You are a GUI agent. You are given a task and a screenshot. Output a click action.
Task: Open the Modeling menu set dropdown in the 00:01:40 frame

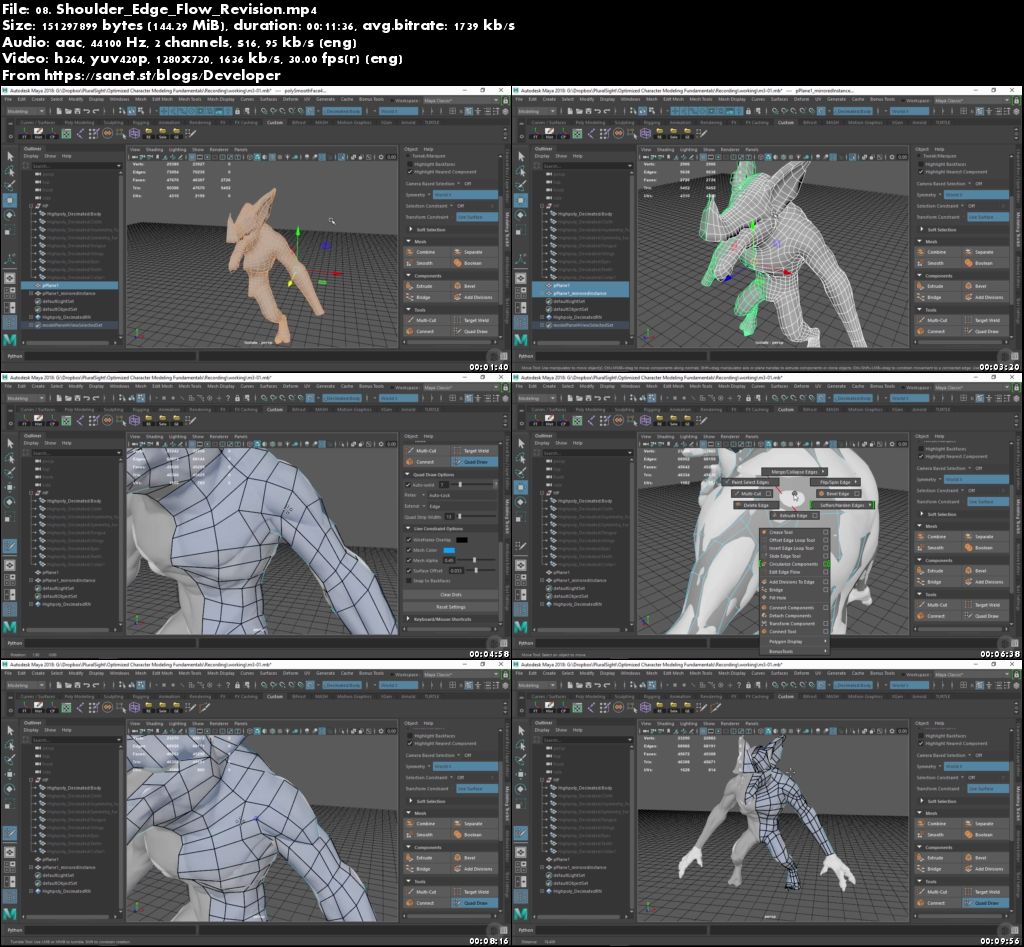(26, 111)
